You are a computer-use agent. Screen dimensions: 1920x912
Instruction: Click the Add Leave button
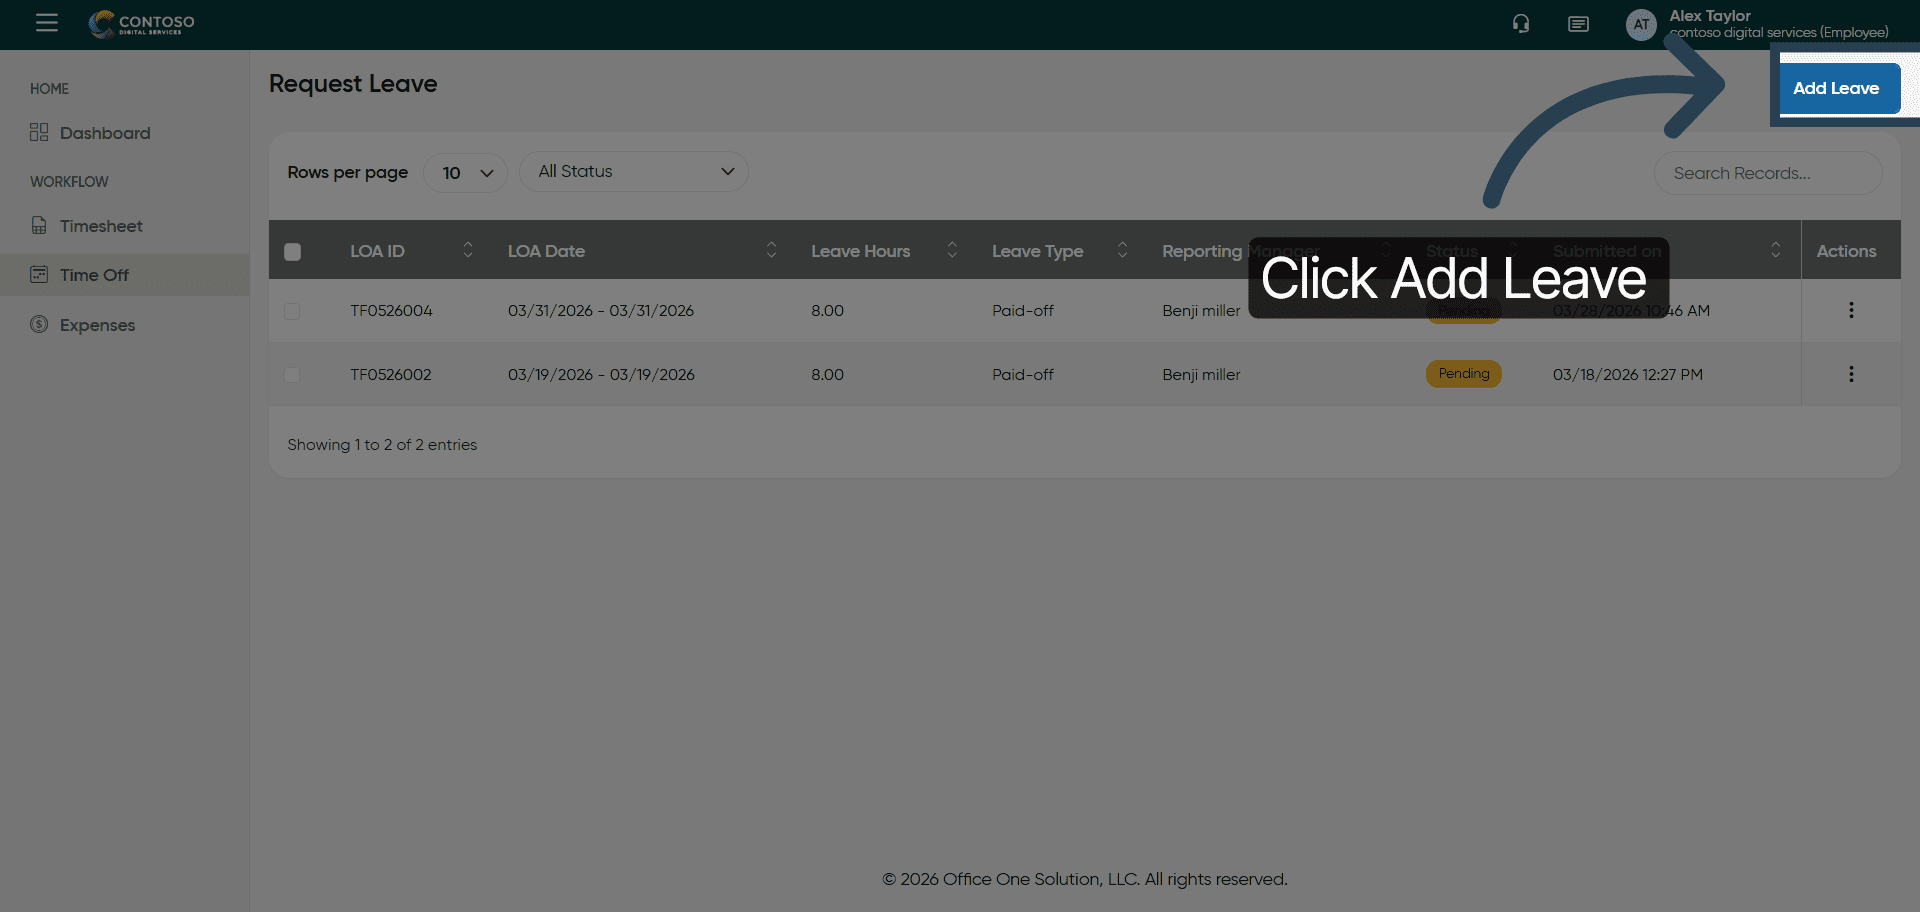(1838, 88)
